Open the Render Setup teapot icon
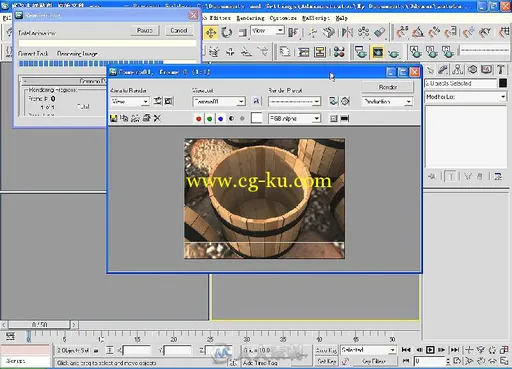Image resolution: width=512 pixels, height=369 pixels. pos(361,52)
